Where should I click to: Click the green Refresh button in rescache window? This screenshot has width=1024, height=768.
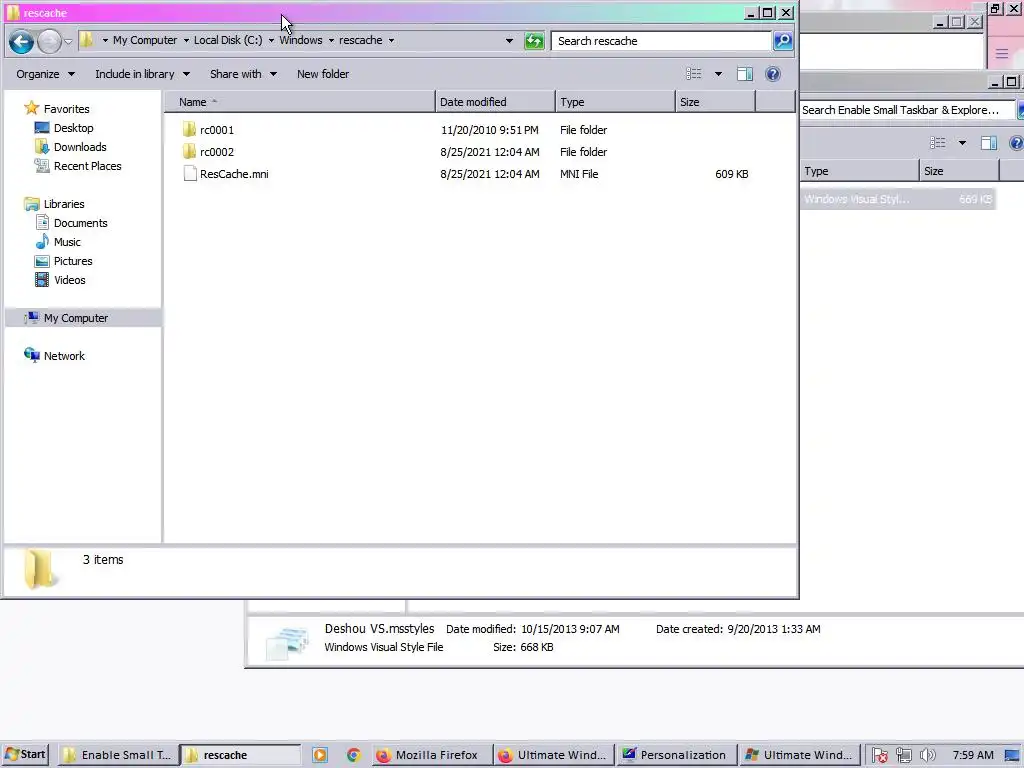click(x=534, y=41)
